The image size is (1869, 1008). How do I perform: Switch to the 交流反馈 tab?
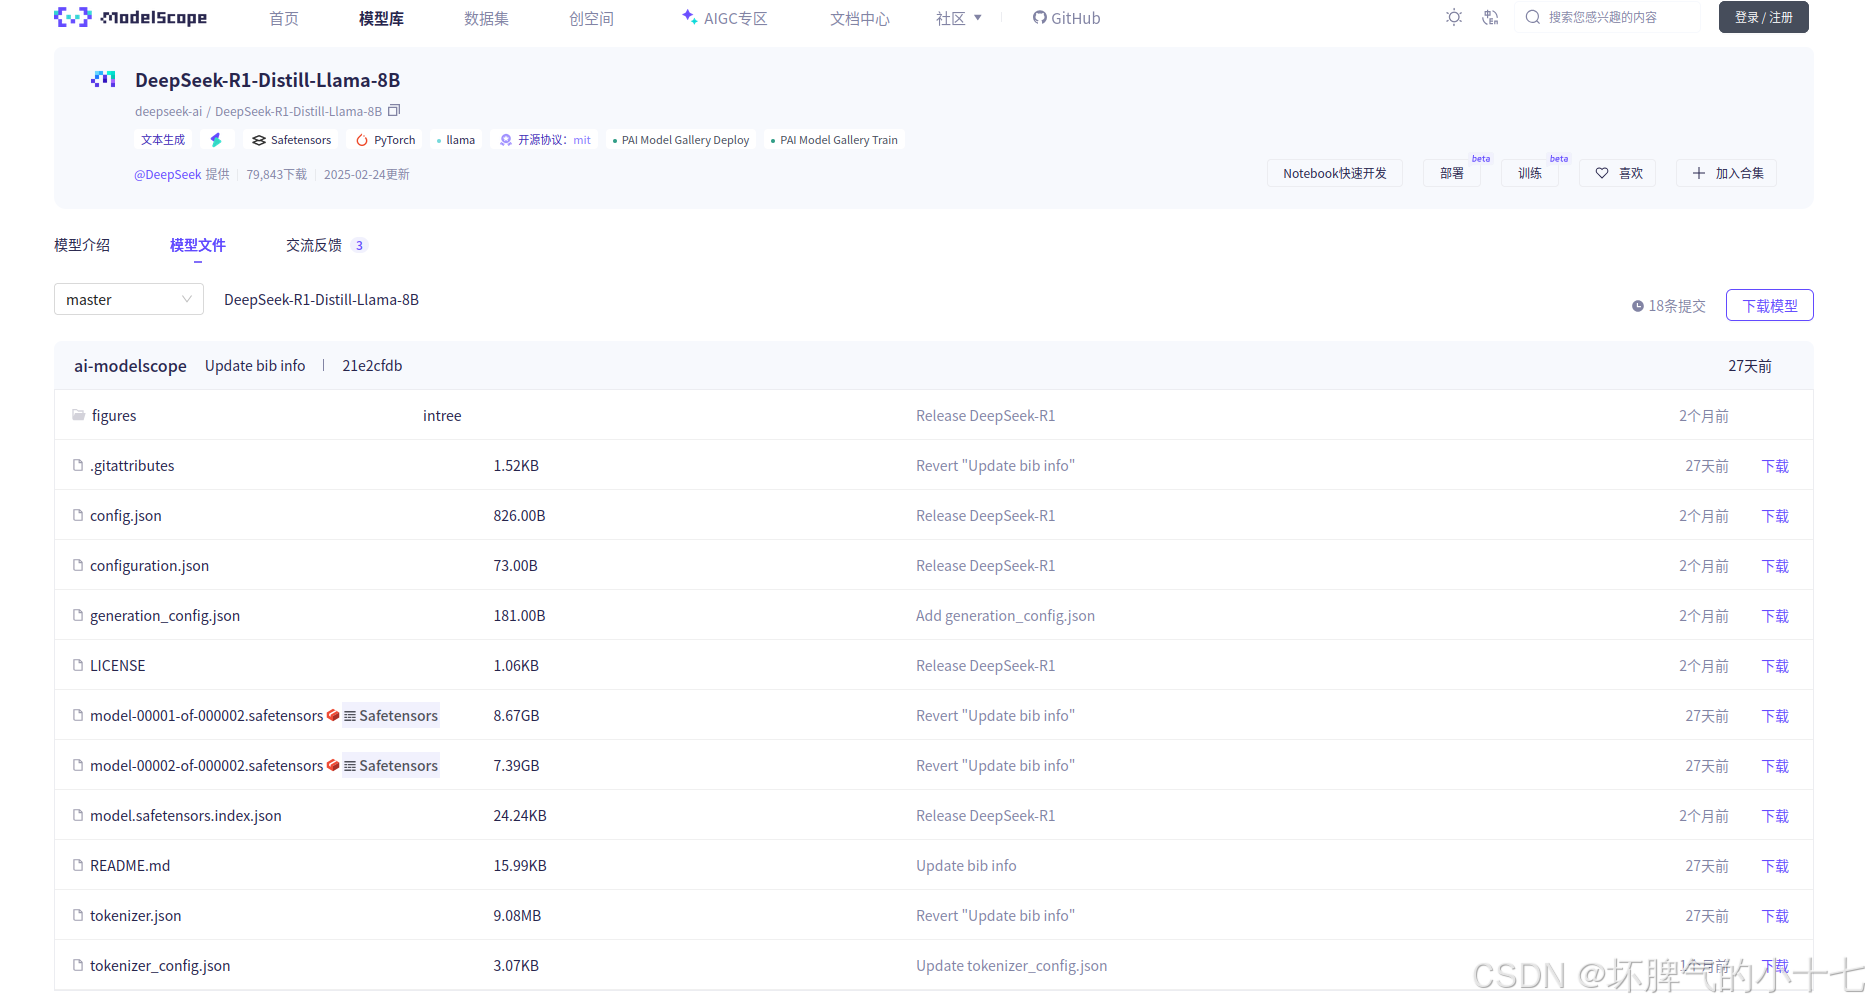(327, 245)
